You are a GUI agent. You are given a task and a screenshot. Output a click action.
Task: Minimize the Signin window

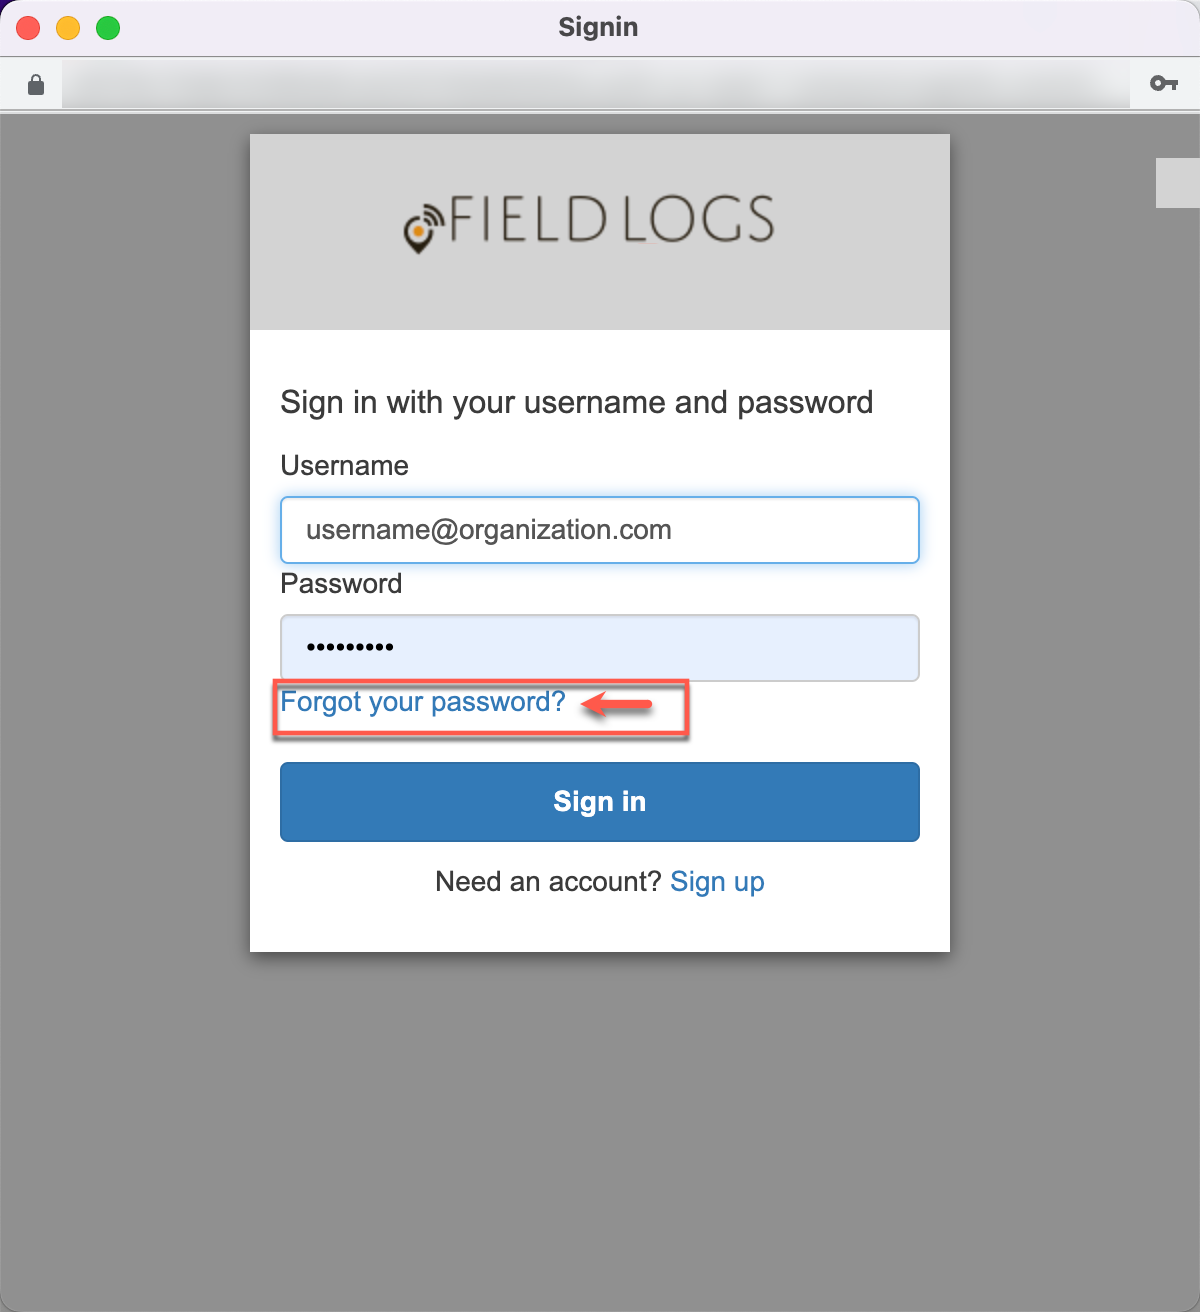[68, 28]
